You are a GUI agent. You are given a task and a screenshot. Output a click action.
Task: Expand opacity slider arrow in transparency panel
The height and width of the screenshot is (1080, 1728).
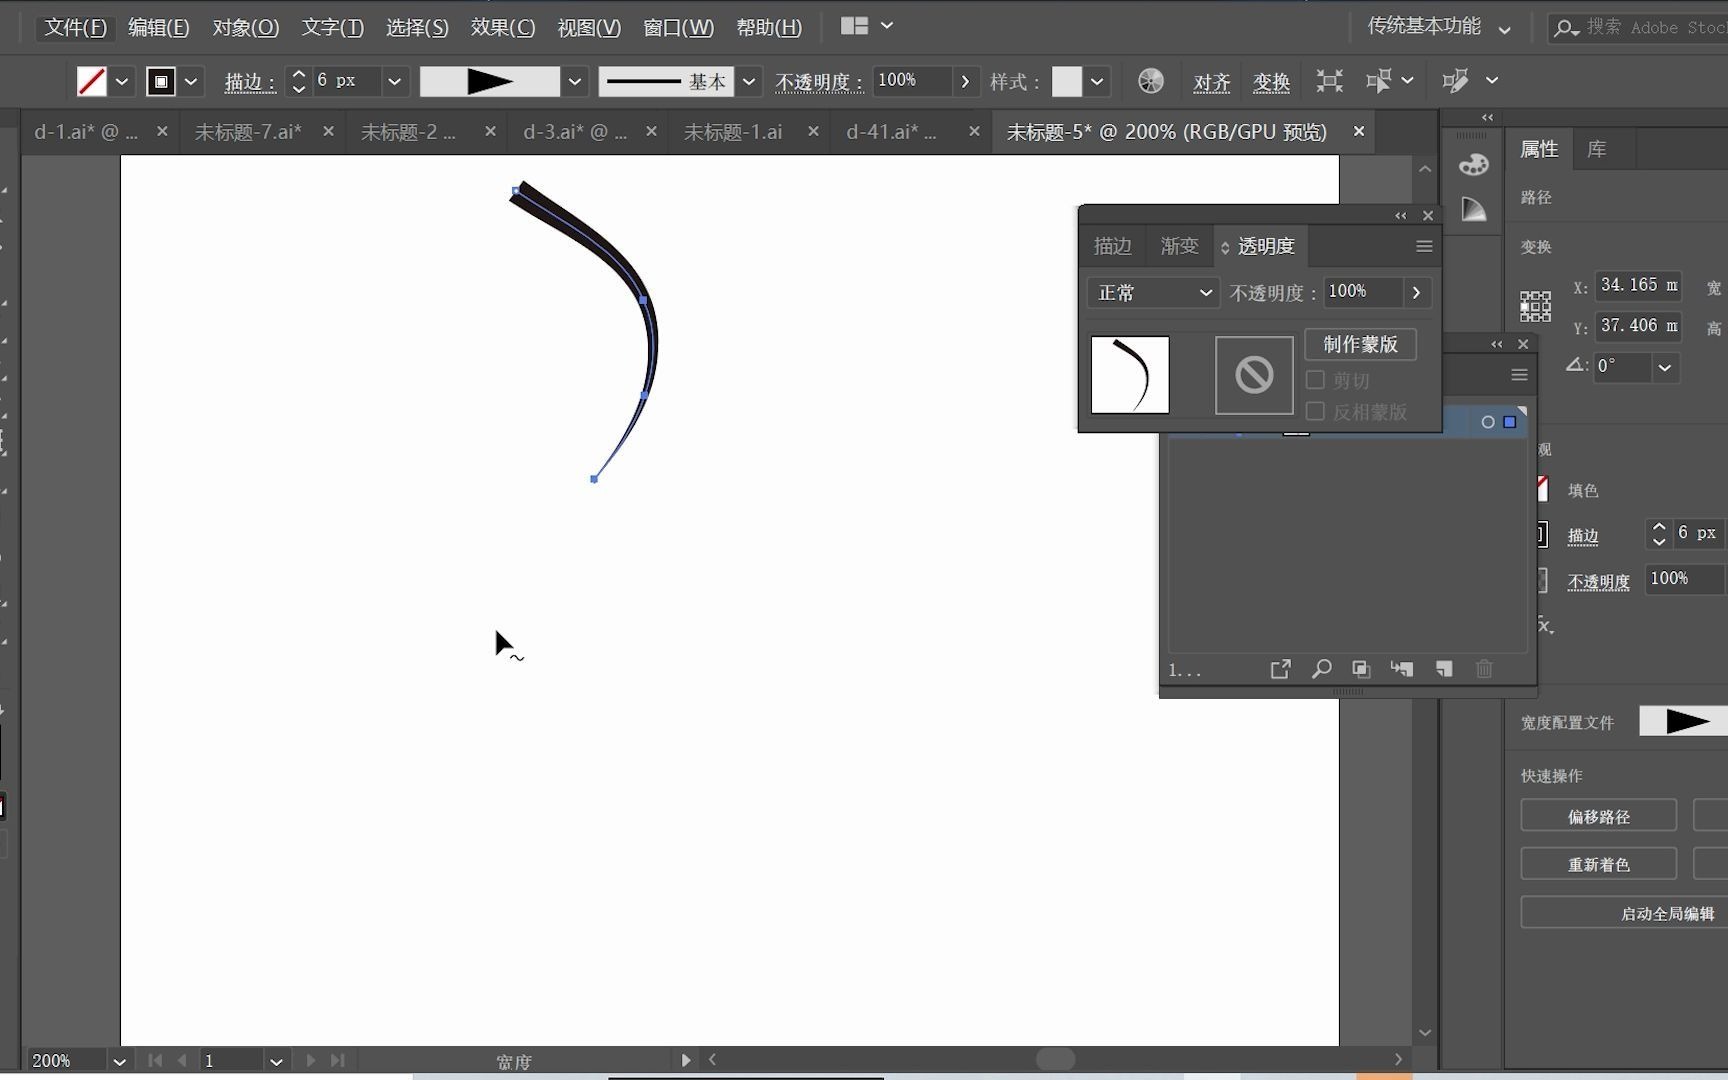(1416, 292)
